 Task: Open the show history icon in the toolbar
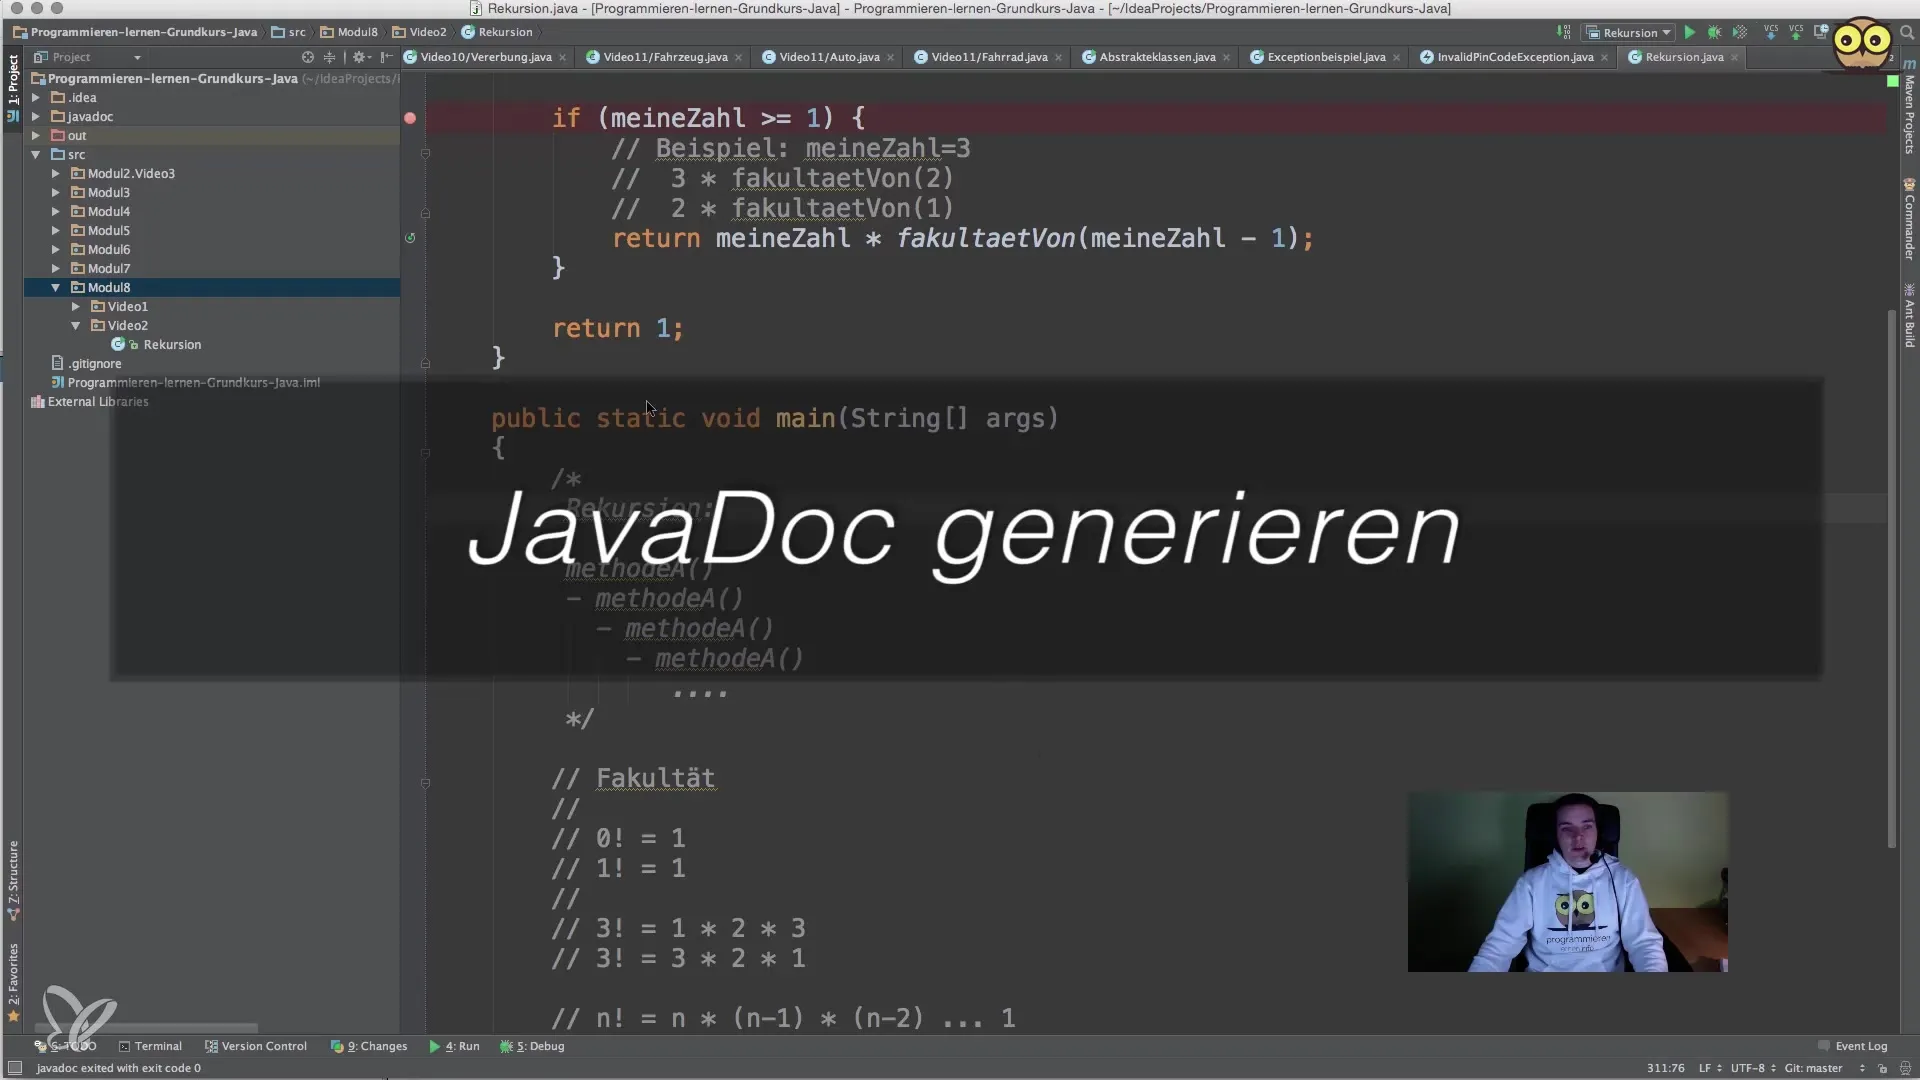click(x=1822, y=32)
